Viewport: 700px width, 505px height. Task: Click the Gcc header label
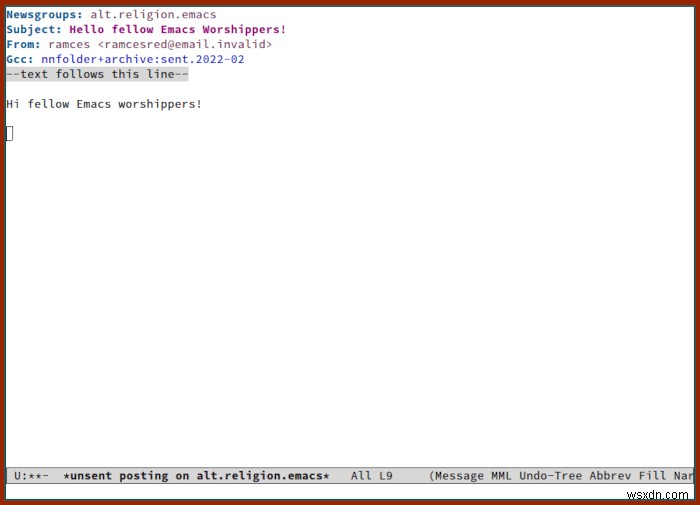20,59
